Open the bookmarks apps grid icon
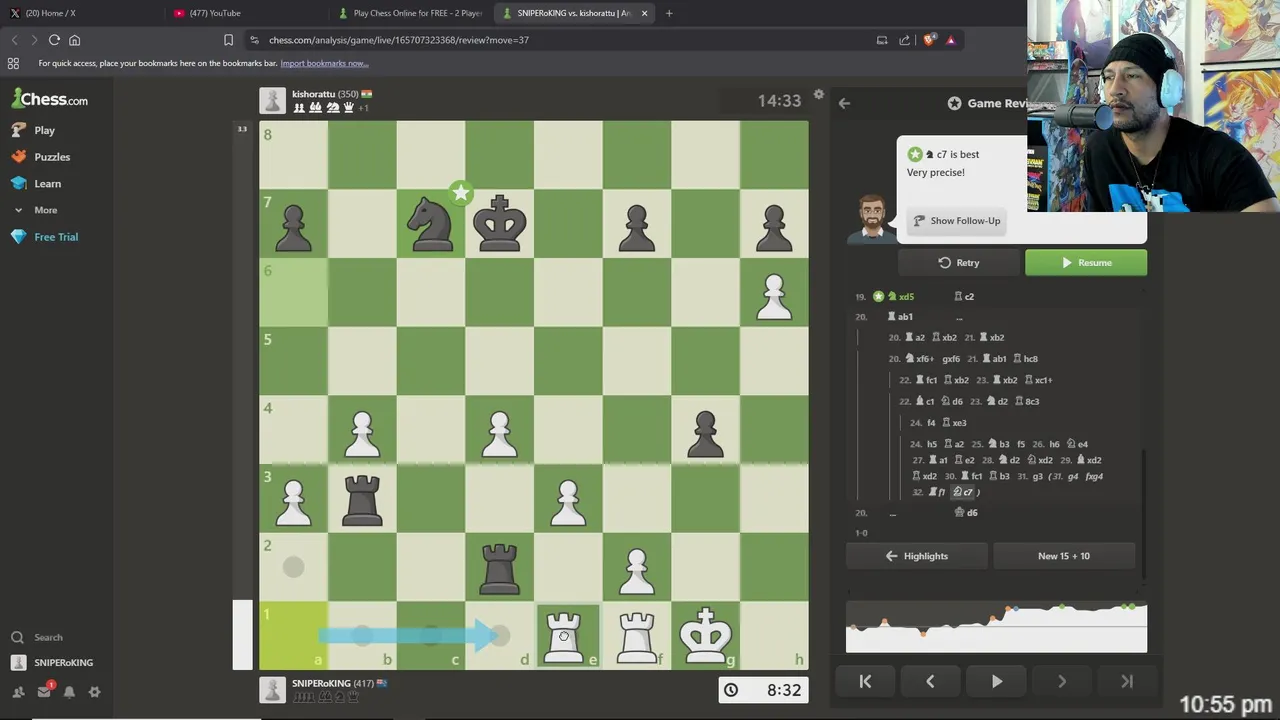Viewport: 1280px width, 720px height. tap(13, 63)
